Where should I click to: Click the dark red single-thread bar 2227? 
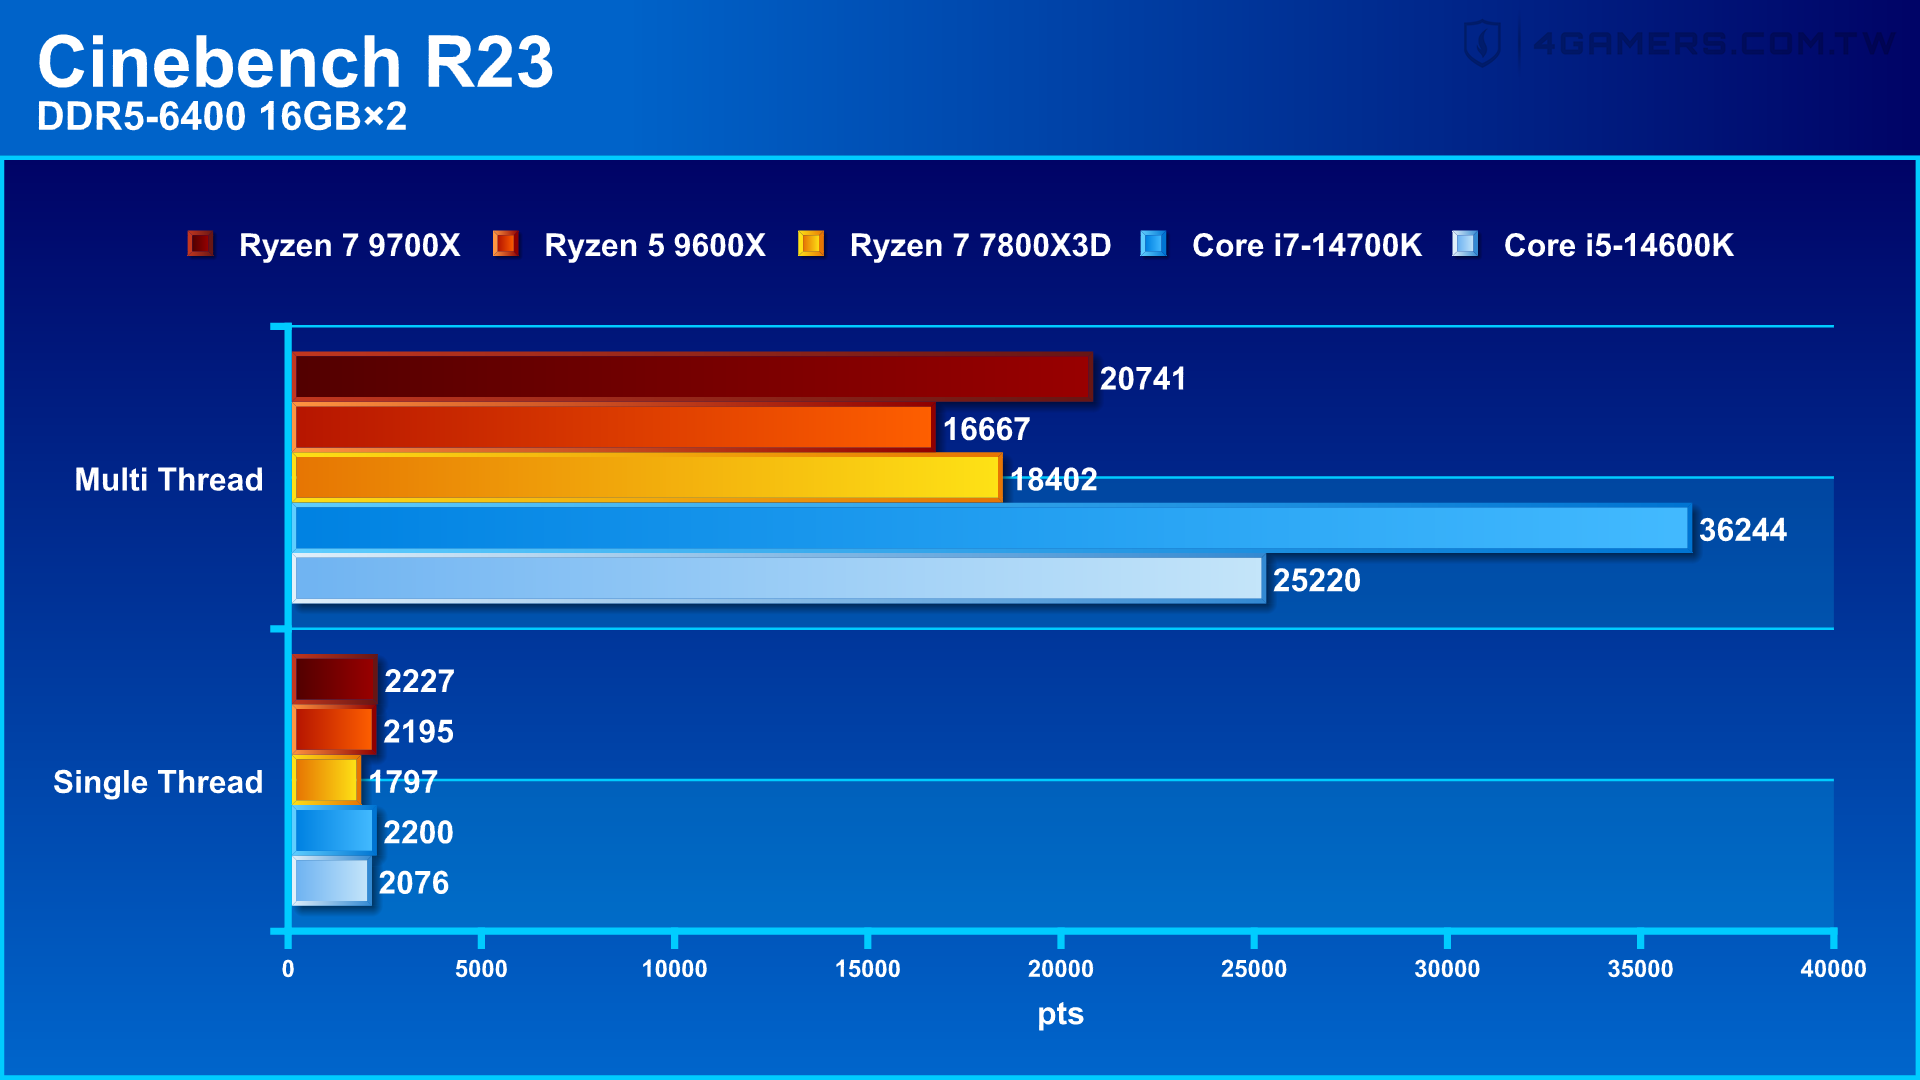[x=334, y=680]
